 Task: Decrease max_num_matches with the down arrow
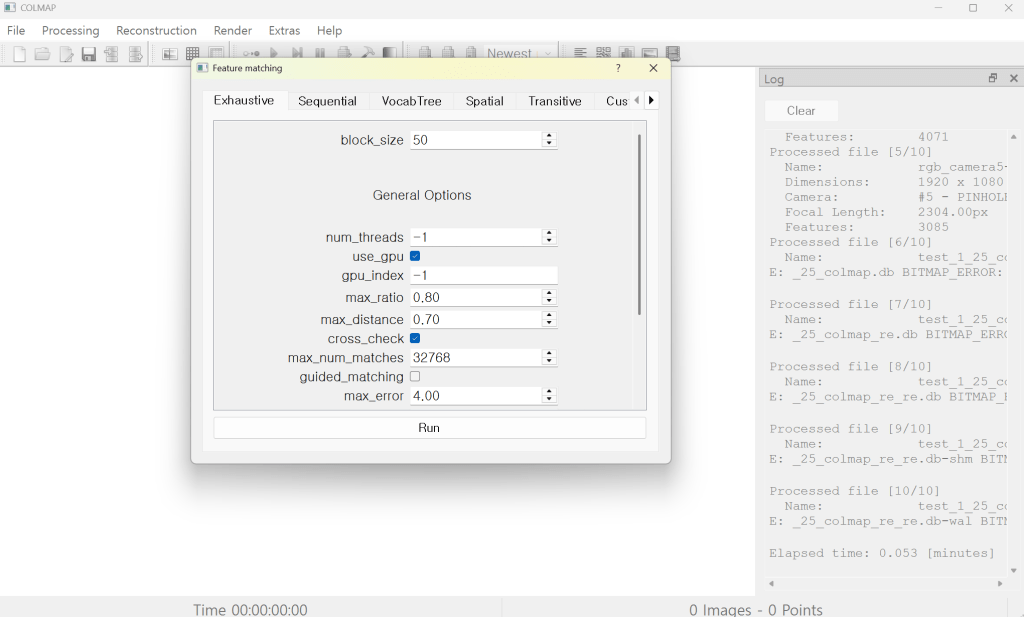pyautogui.click(x=549, y=362)
